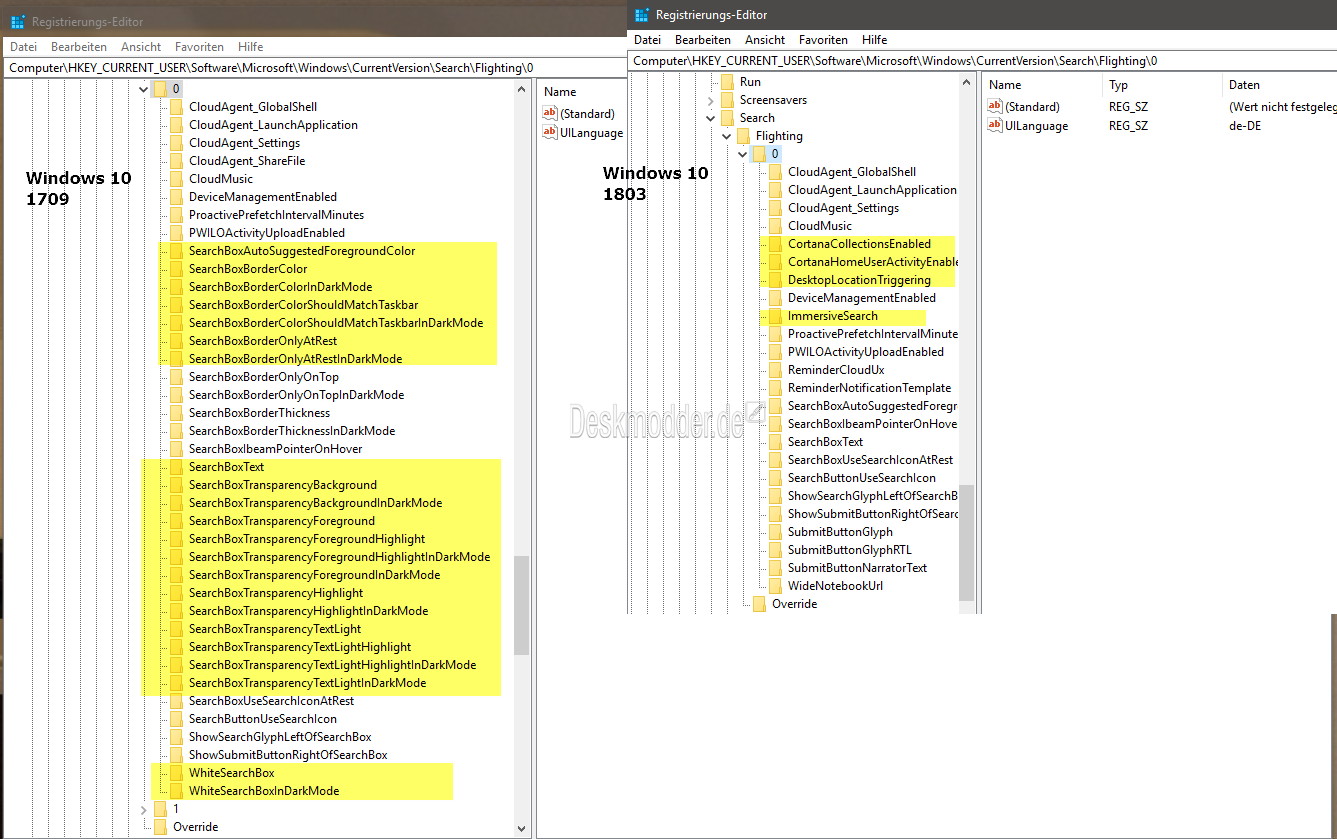Select ReminderNotificationTemplate key in the right window
Viewport: 1337px width, 839px height.
point(869,388)
